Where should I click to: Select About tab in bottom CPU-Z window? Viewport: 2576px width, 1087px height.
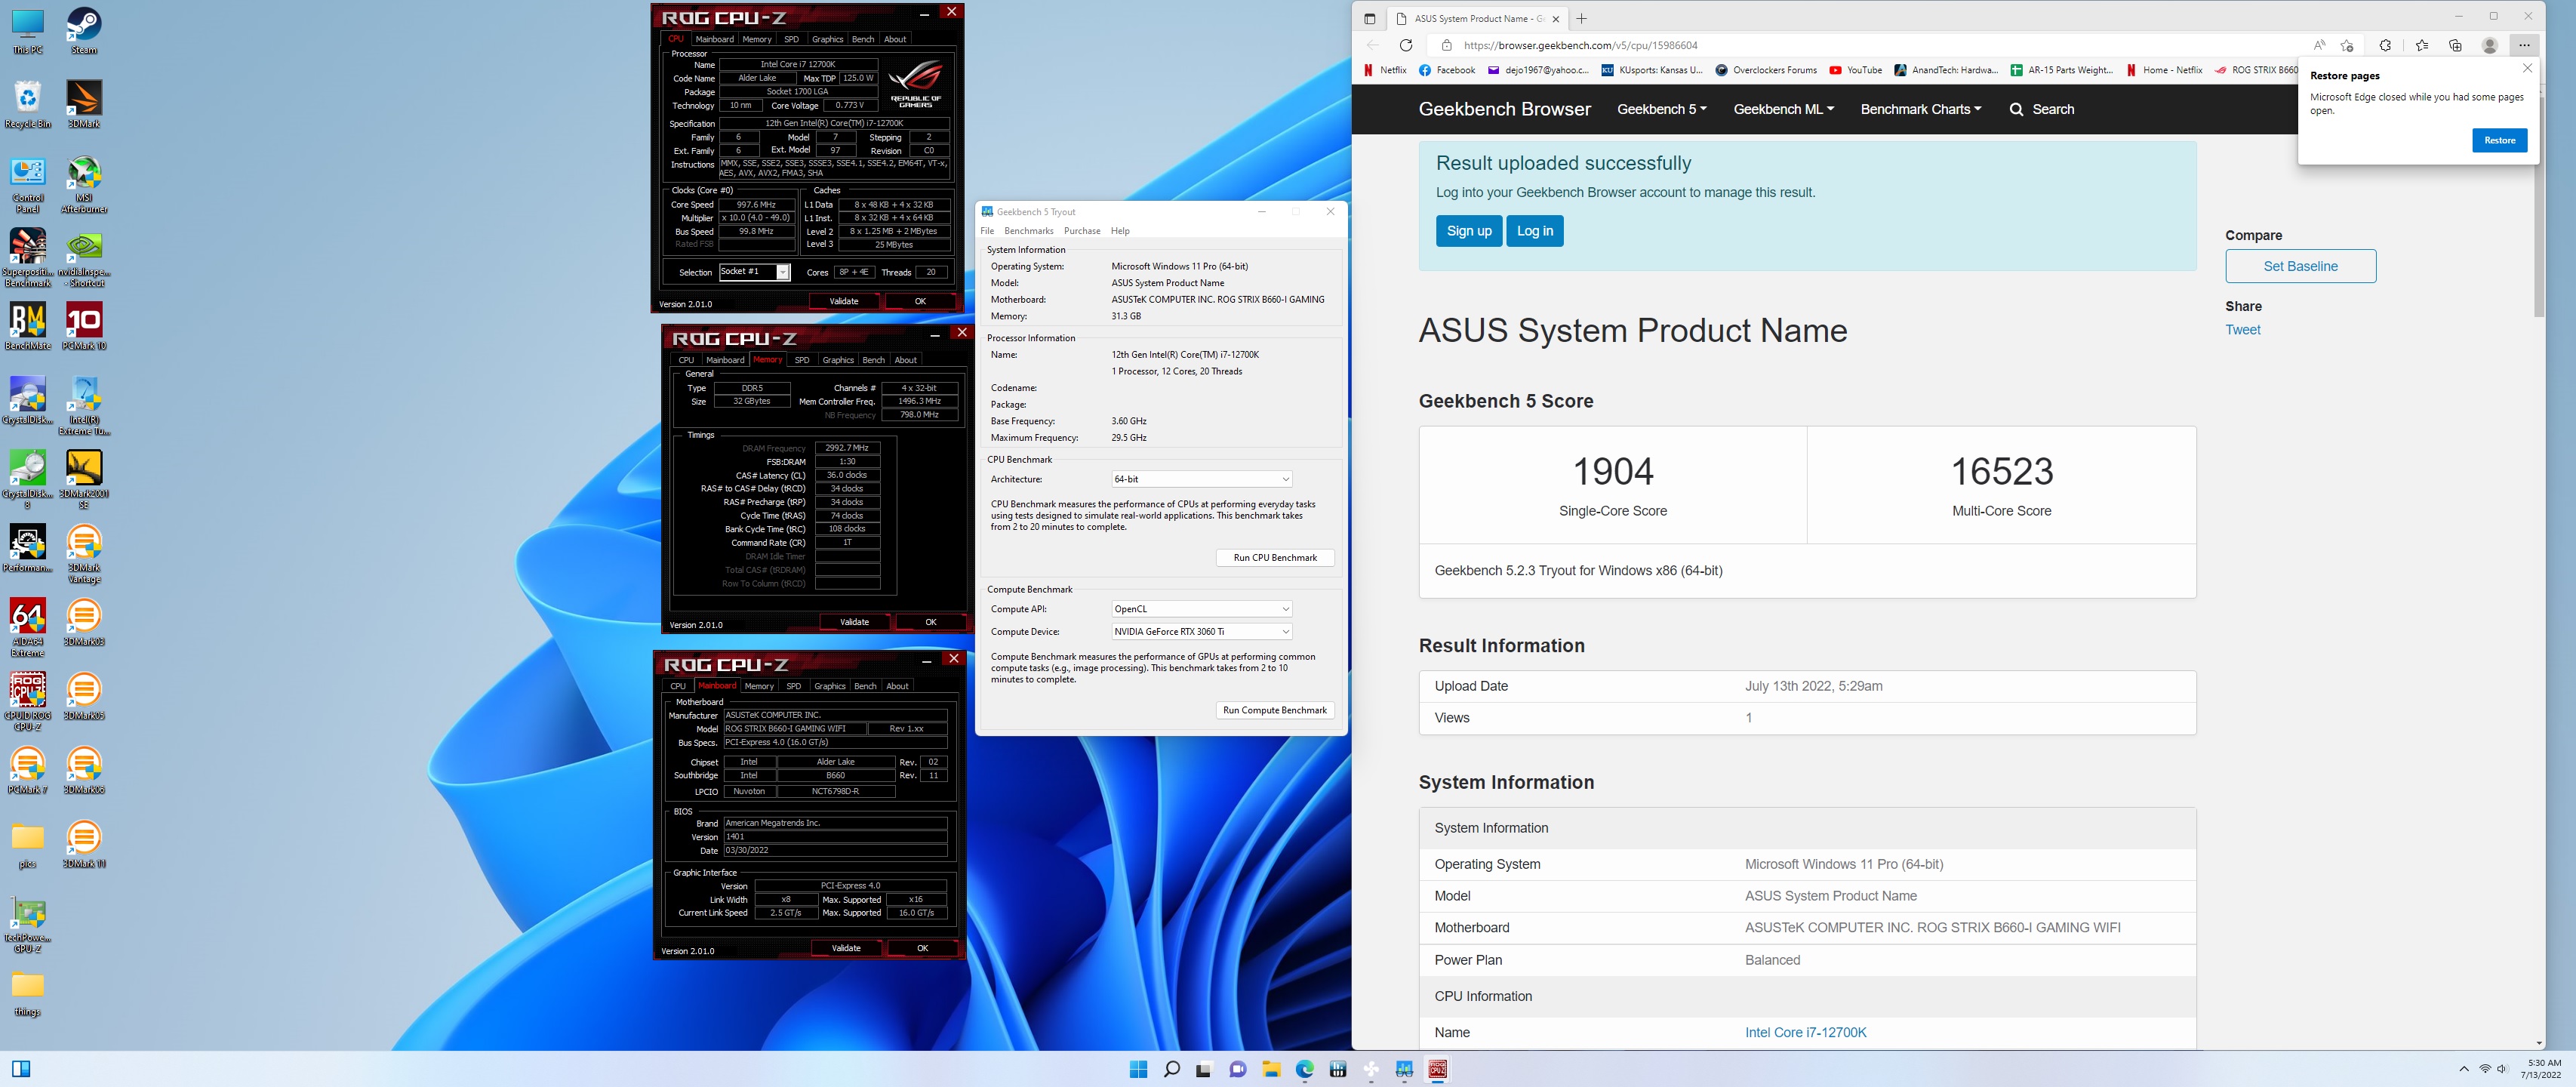[x=897, y=686]
